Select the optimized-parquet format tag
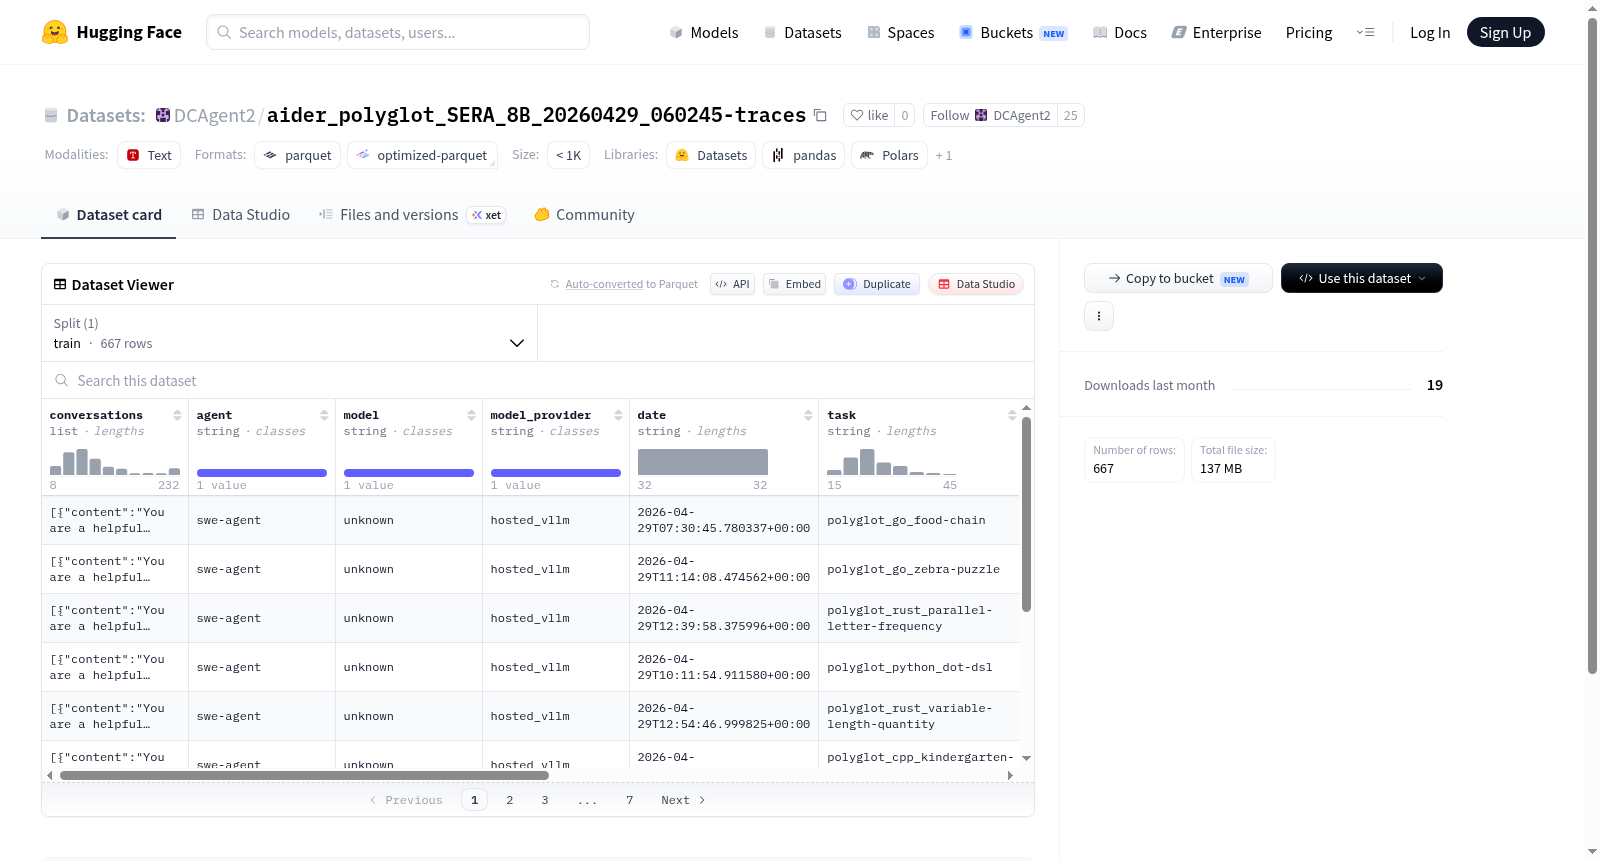 [422, 155]
